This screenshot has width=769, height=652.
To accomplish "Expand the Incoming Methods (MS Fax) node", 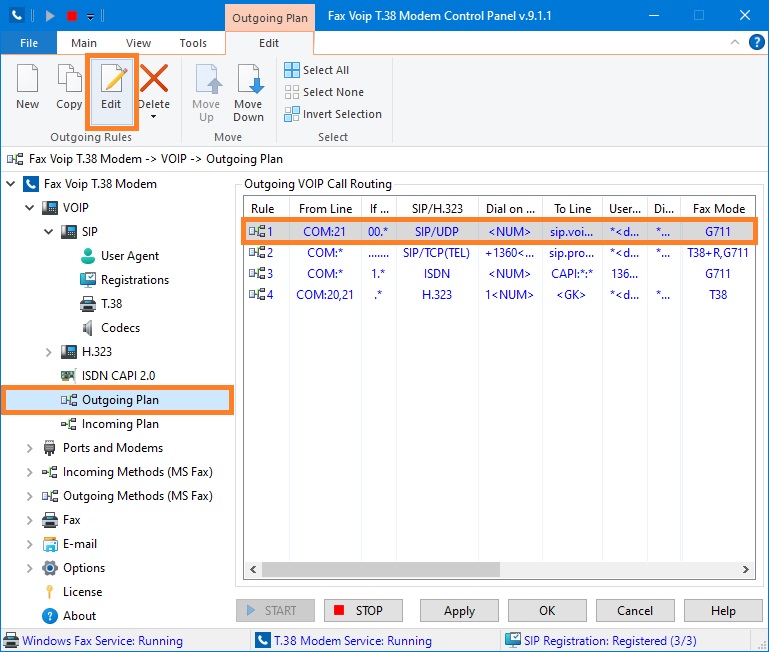I will (x=29, y=472).
